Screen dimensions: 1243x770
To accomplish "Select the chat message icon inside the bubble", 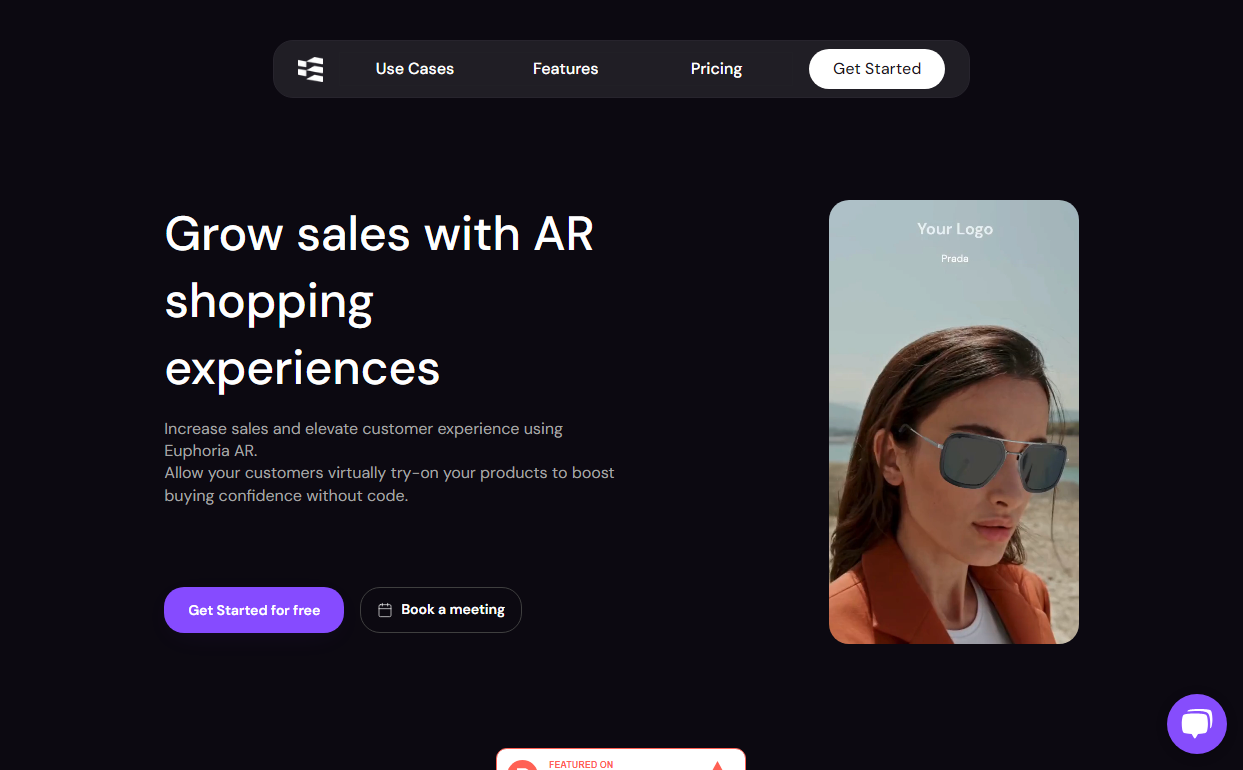I will pos(1197,723).
